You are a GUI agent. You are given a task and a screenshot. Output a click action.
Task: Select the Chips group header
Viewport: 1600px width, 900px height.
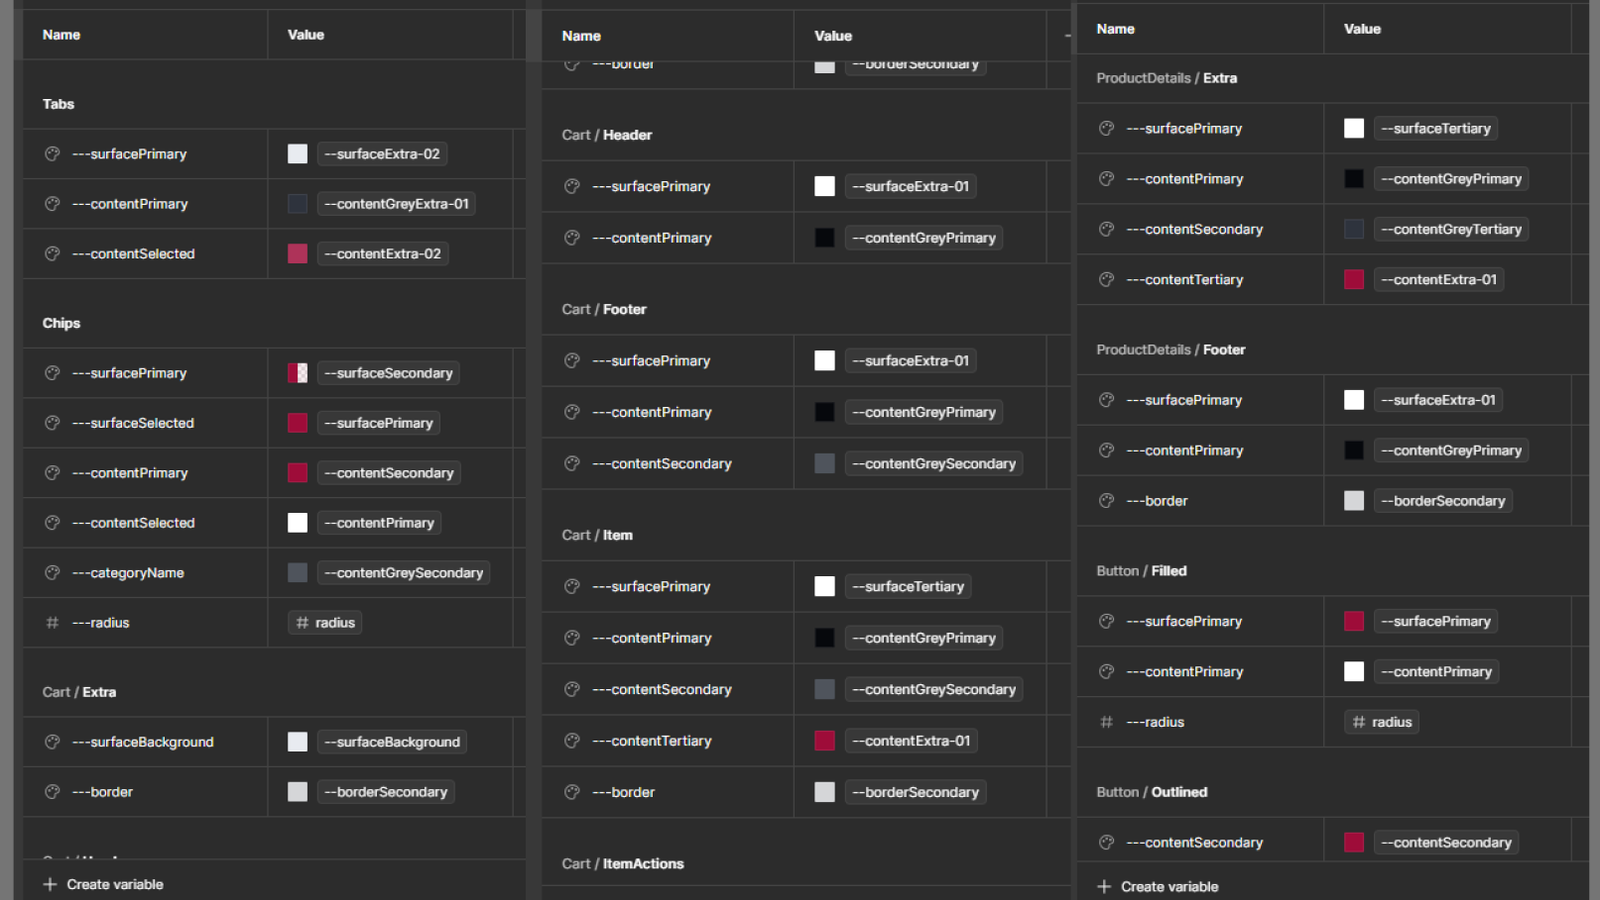(x=61, y=323)
